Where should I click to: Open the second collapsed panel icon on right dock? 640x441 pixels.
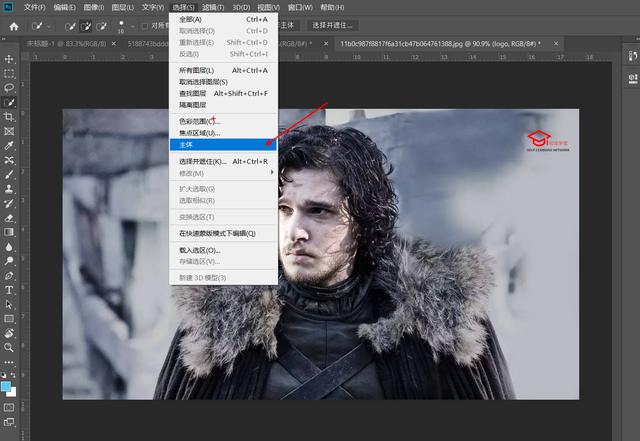pyautogui.click(x=633, y=78)
